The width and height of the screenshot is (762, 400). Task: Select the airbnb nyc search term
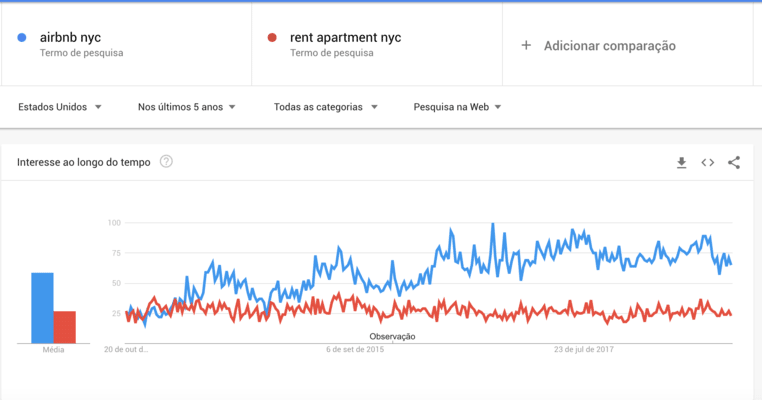coord(71,38)
